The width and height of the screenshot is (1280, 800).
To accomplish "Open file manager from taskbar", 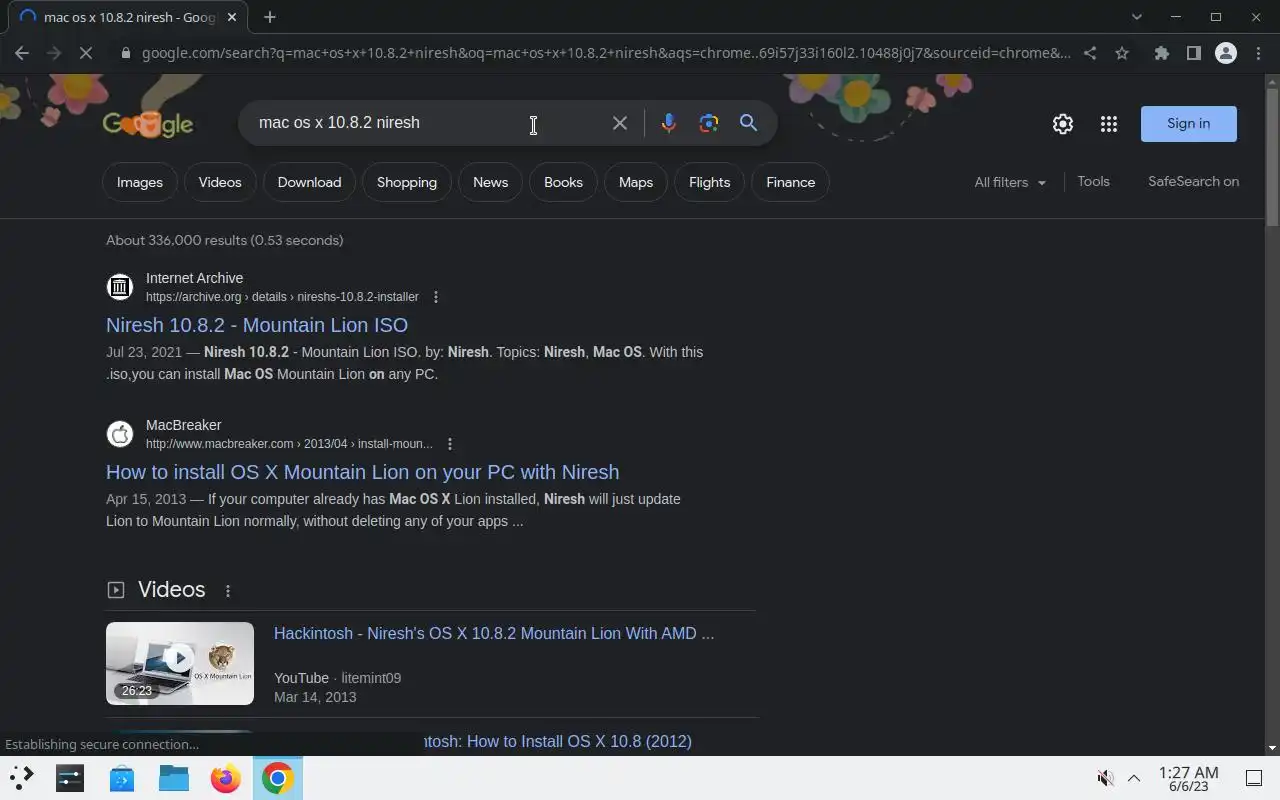I will click(174, 777).
